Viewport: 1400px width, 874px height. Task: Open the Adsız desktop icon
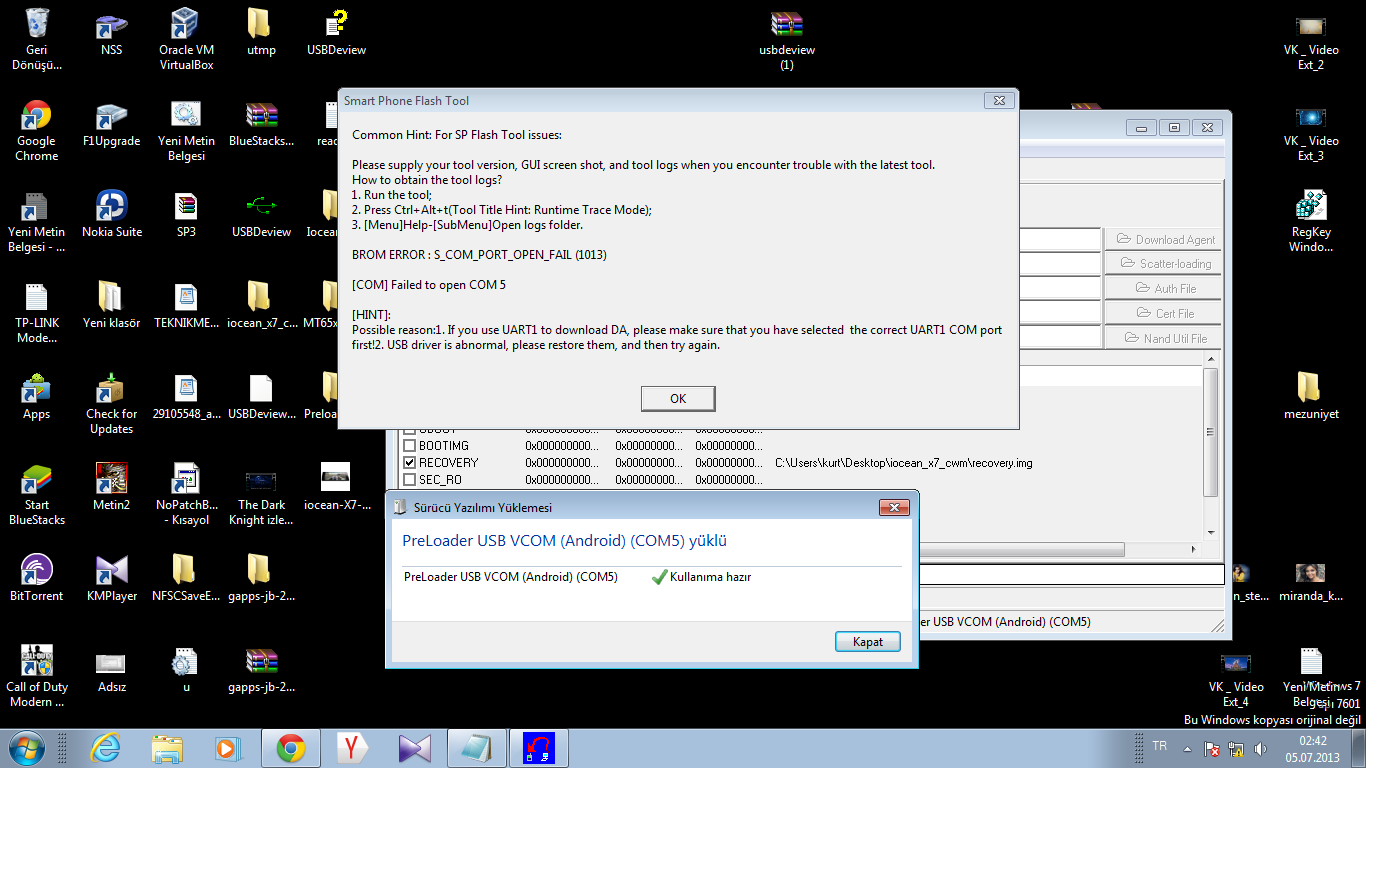[111, 669]
